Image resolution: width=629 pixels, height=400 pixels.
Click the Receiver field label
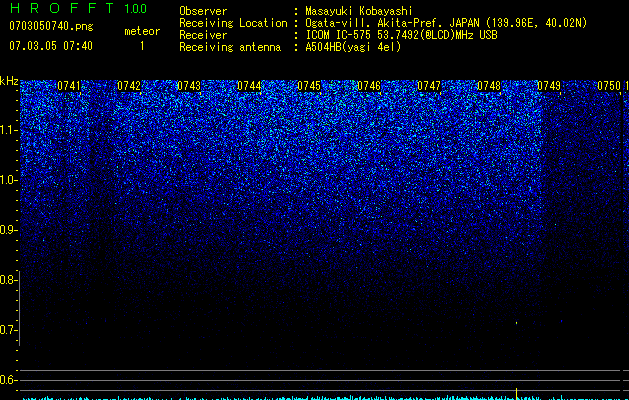[203, 35]
